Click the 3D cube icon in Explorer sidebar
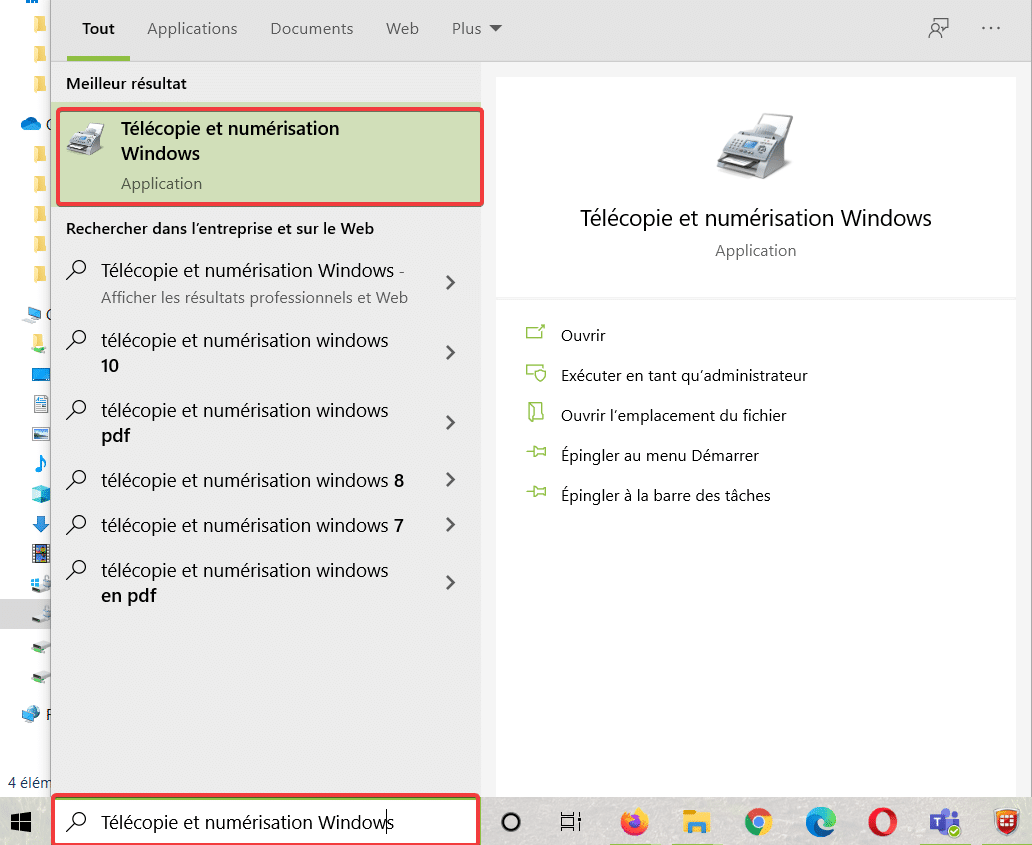The height and width of the screenshot is (845, 1032). click(x=40, y=494)
